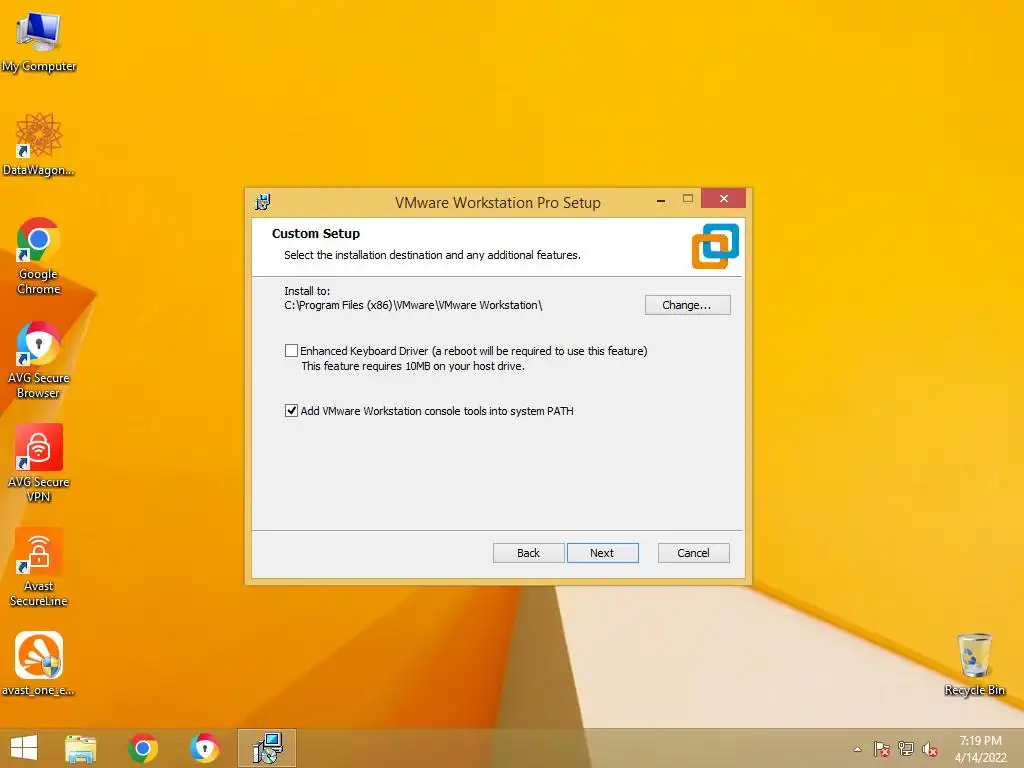The width and height of the screenshot is (1024, 768).
Task: Cancel the VMware Workstation setup
Action: point(693,553)
